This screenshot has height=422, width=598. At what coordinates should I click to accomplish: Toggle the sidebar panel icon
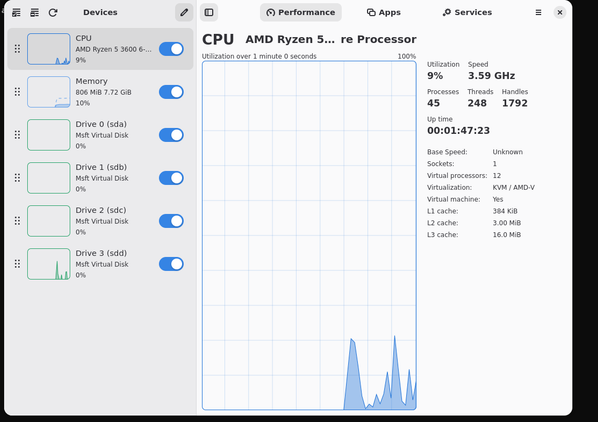(x=209, y=13)
